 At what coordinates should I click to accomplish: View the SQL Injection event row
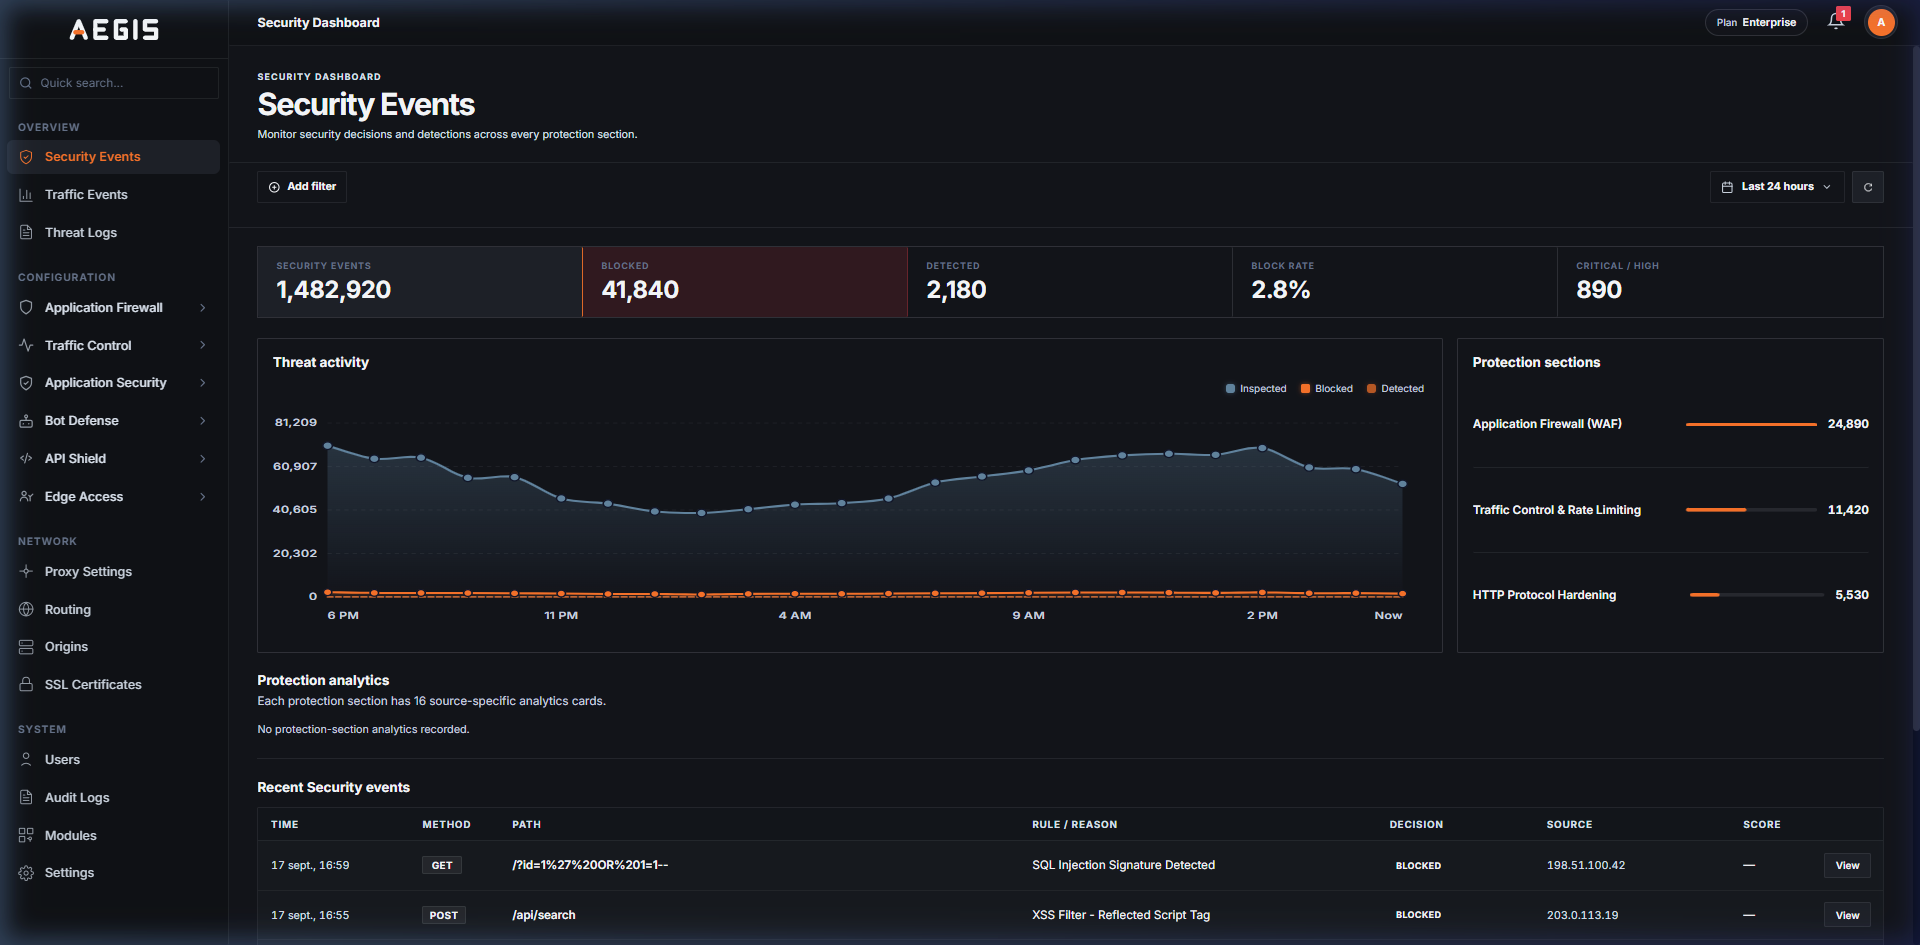point(1847,866)
